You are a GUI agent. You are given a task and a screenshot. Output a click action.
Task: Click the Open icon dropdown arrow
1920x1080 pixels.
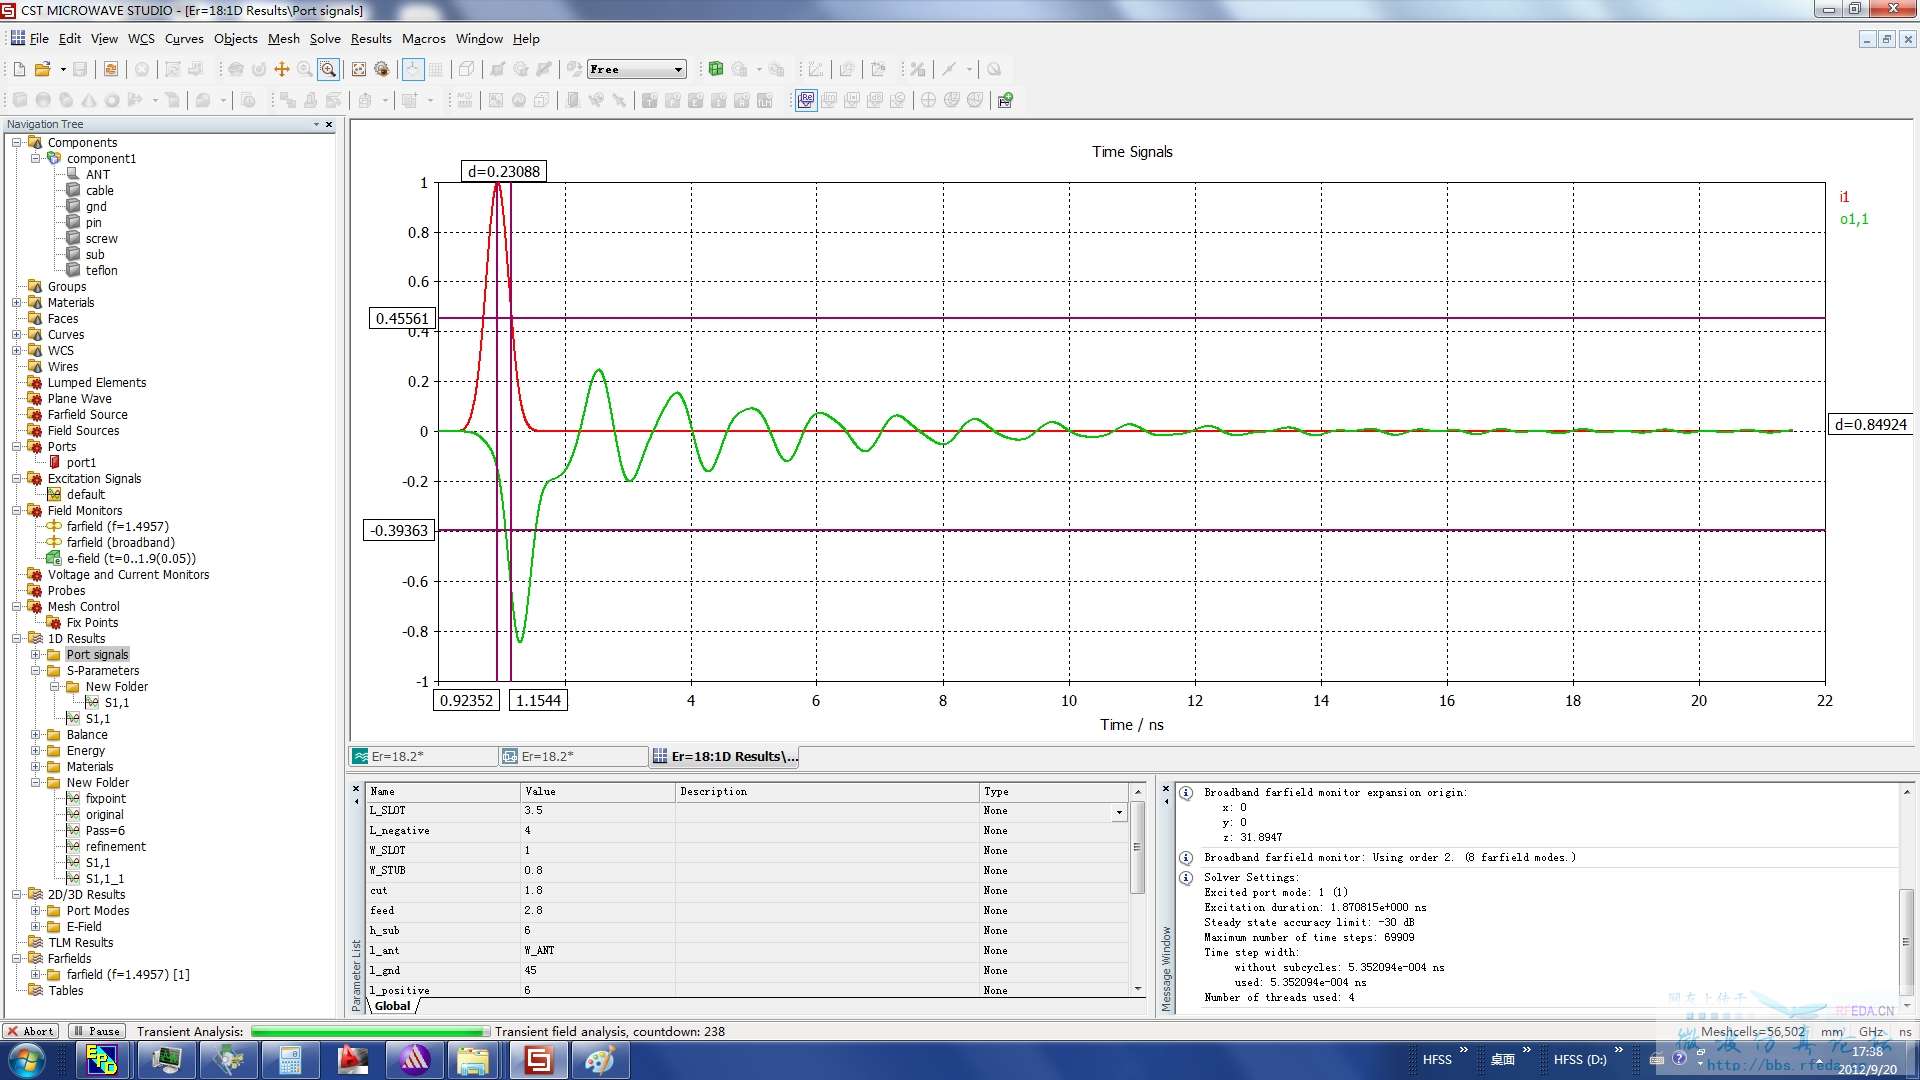pos(62,69)
